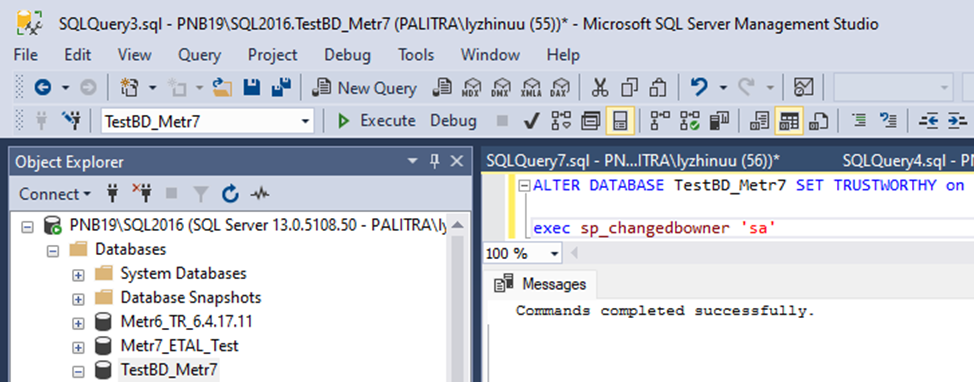Open a new XMLA query
The image size is (974, 382).
[x=531, y=88]
